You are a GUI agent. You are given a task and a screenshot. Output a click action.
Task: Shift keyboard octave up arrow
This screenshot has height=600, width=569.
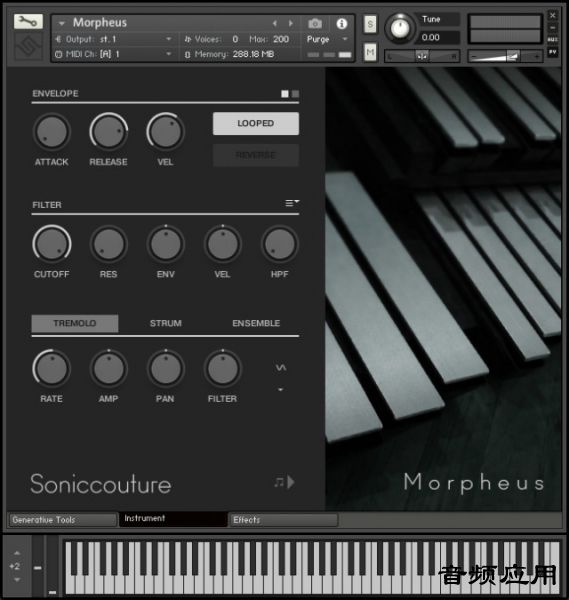[17, 553]
